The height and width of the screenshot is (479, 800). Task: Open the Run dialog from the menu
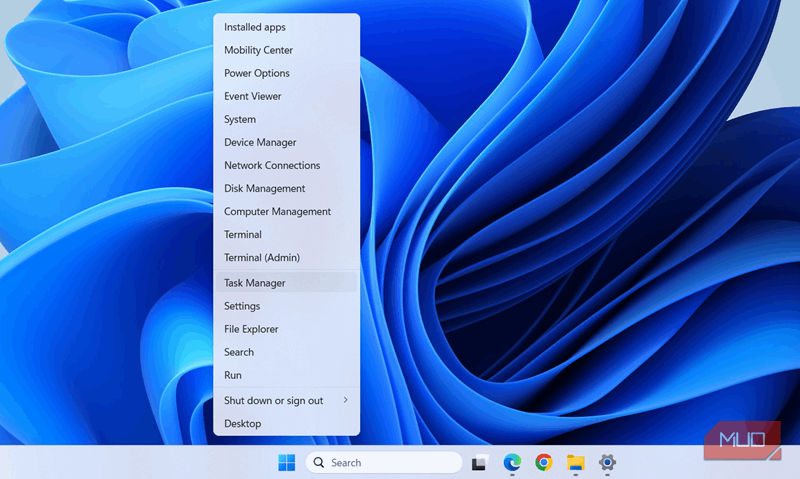[233, 375]
